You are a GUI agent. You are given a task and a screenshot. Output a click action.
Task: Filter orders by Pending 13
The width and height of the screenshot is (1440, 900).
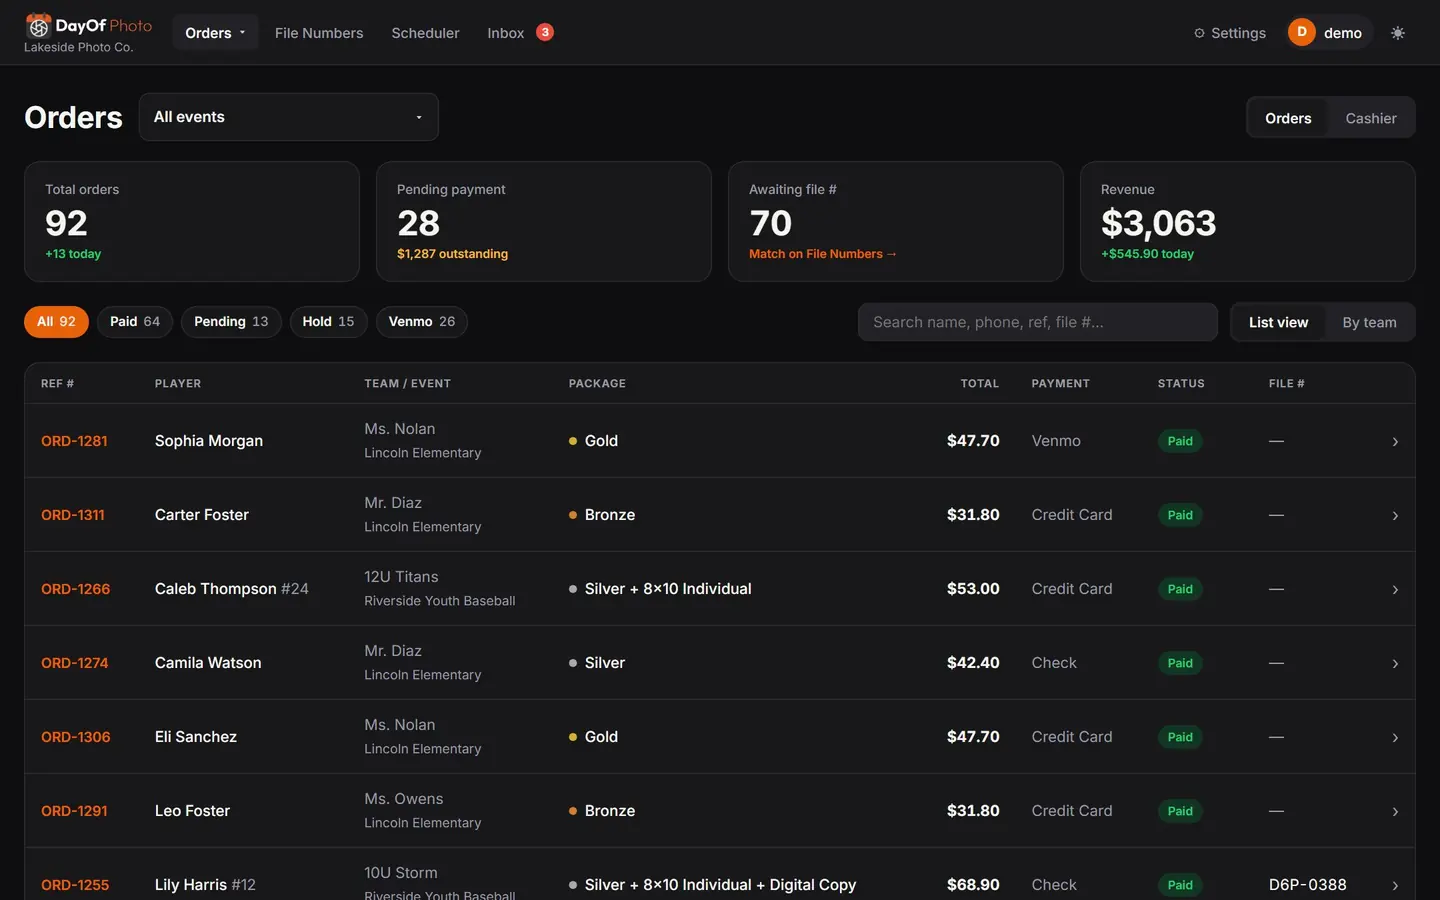[x=231, y=321]
